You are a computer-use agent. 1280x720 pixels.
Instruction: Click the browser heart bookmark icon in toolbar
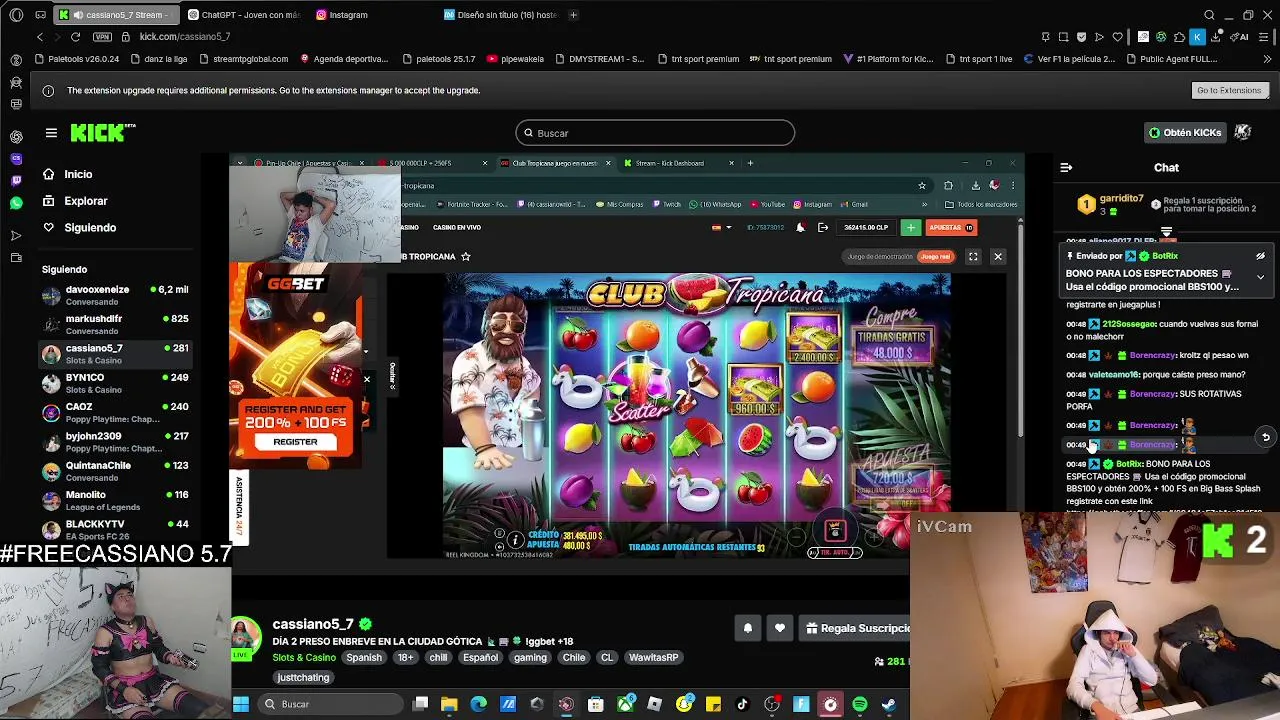[1117, 37]
